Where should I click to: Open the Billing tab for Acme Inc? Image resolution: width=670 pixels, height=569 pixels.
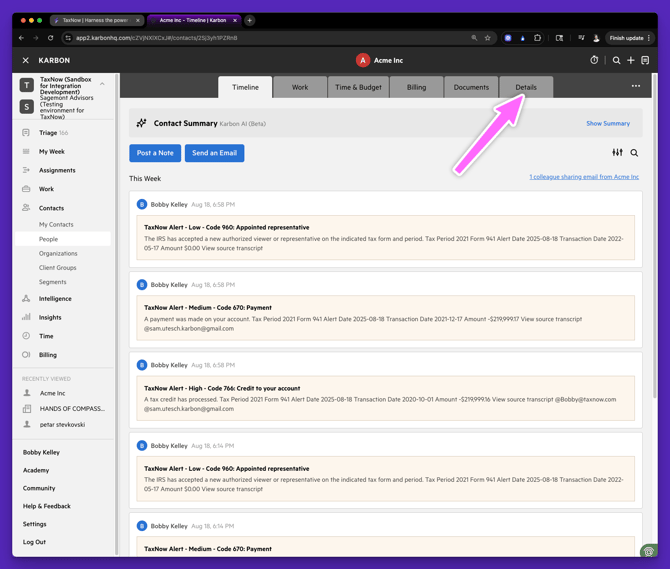tap(416, 87)
